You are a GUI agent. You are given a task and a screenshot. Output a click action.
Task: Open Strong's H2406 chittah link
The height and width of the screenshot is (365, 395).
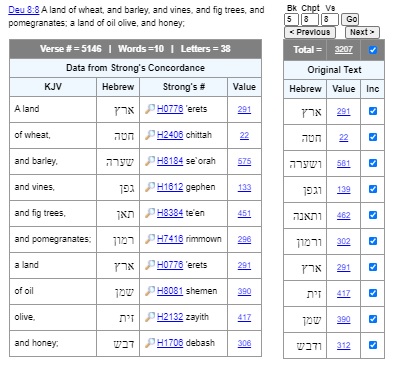[170, 135]
